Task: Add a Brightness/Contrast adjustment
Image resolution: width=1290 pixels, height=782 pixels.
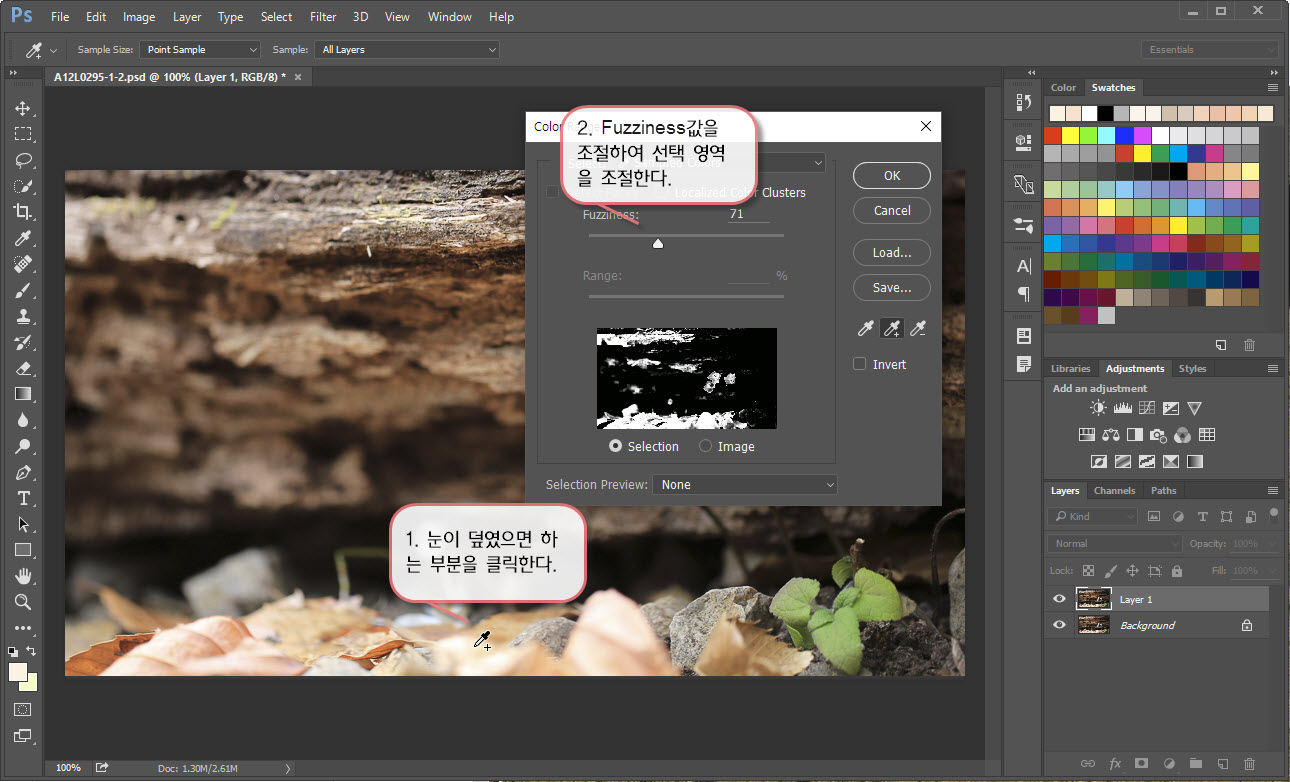Action: pos(1099,408)
